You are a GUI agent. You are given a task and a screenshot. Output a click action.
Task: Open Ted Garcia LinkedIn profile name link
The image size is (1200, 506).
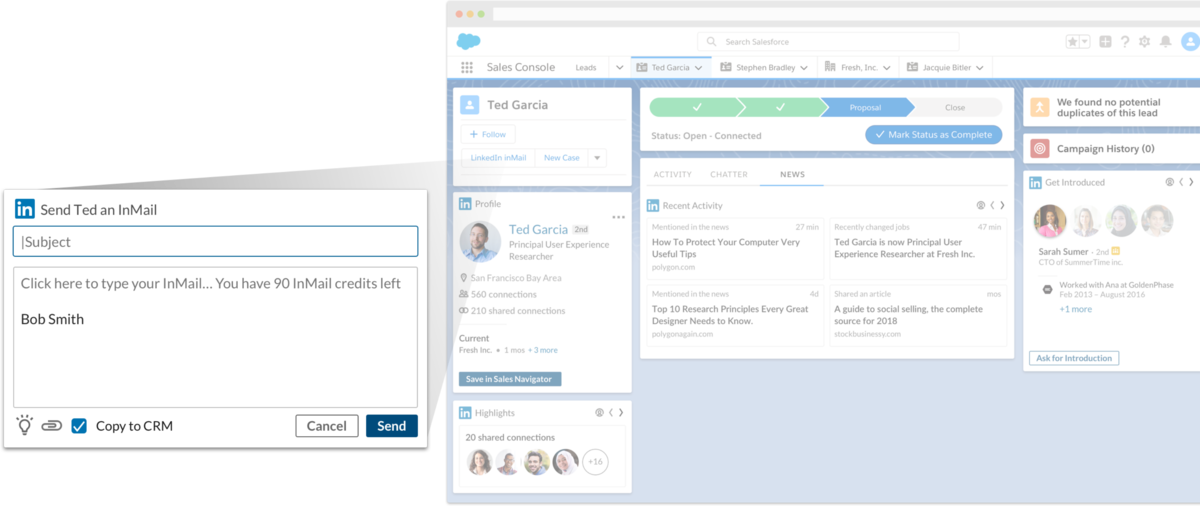pos(538,229)
